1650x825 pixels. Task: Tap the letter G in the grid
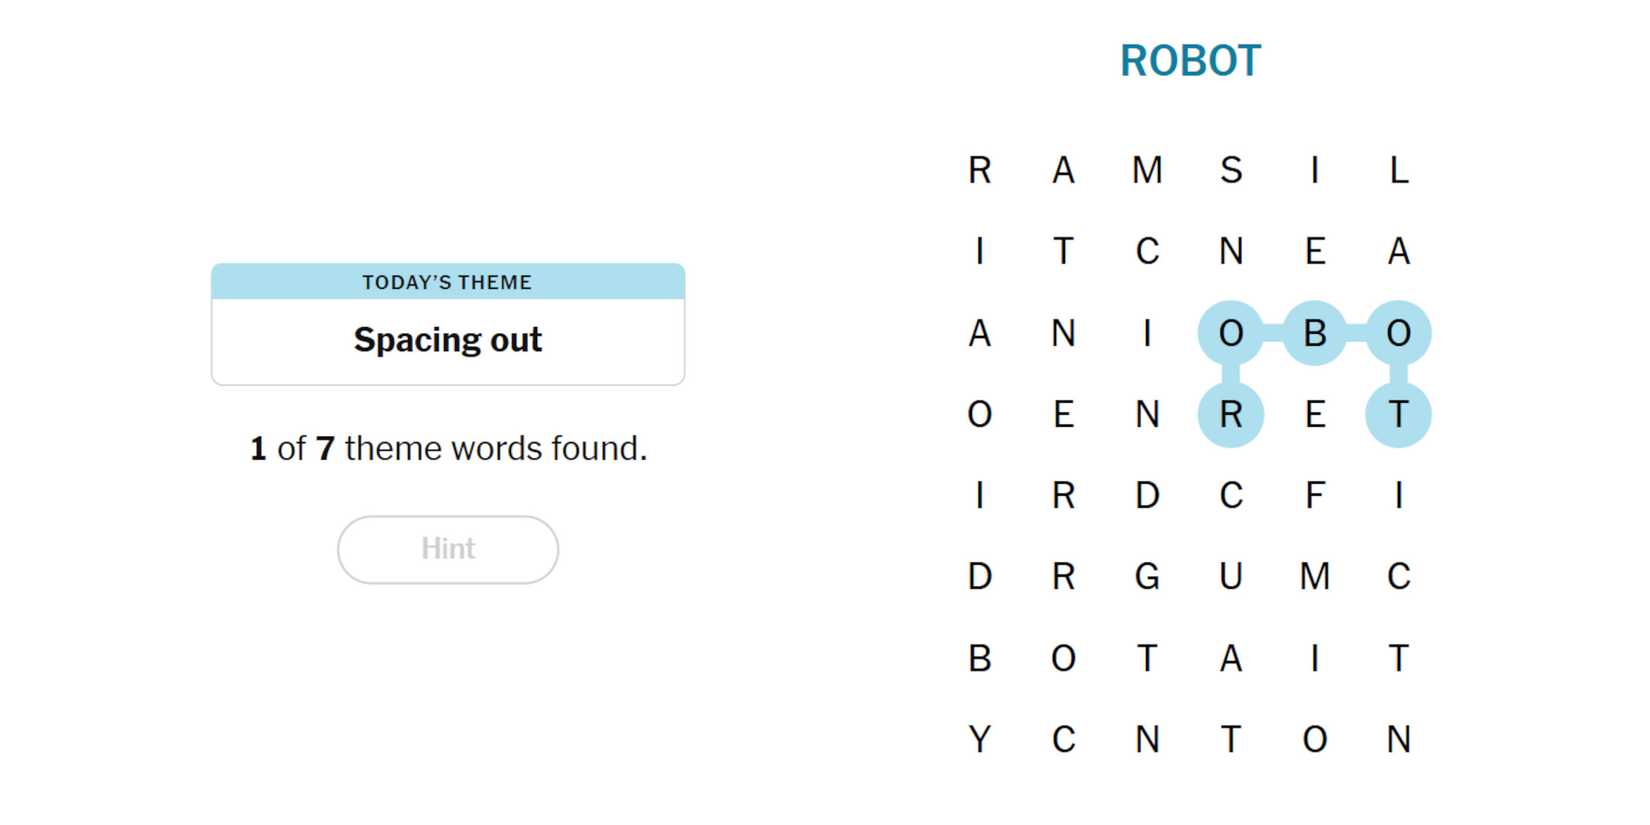tap(1147, 577)
